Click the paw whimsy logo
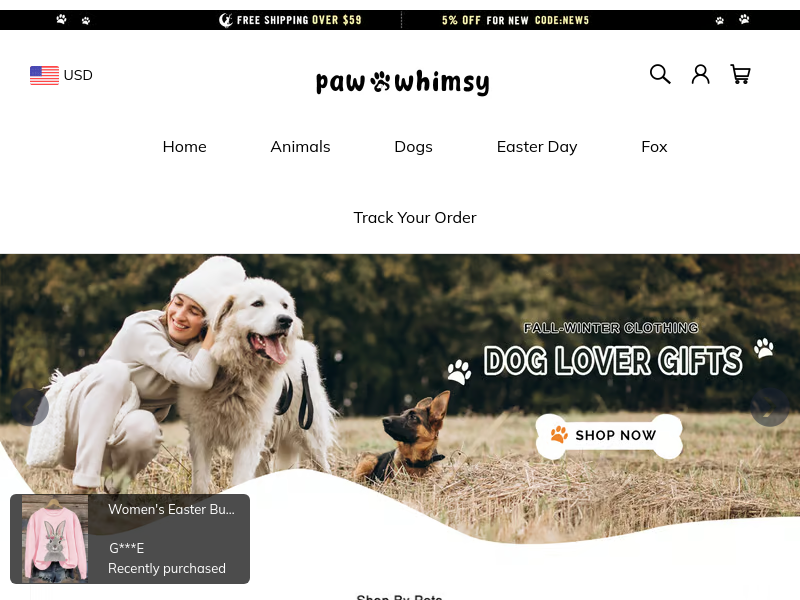 pyautogui.click(x=403, y=82)
